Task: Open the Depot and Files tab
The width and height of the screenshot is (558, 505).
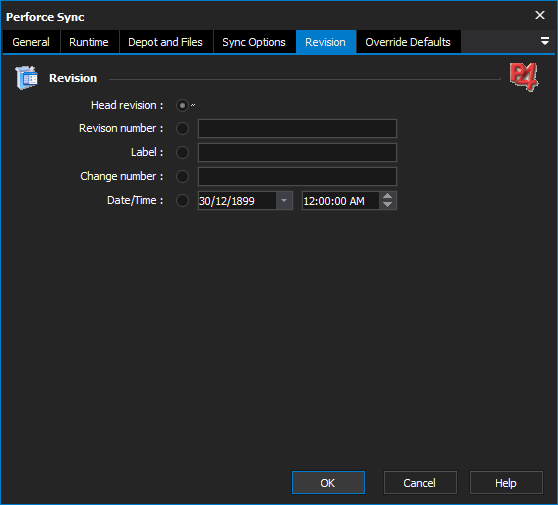Action: point(165,42)
